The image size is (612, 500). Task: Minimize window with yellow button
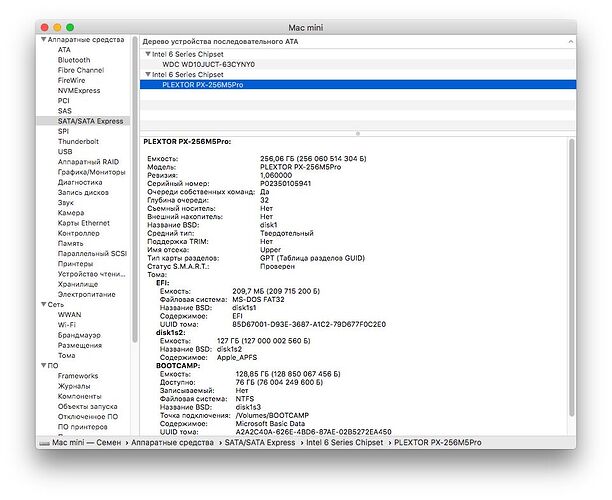coord(57,27)
